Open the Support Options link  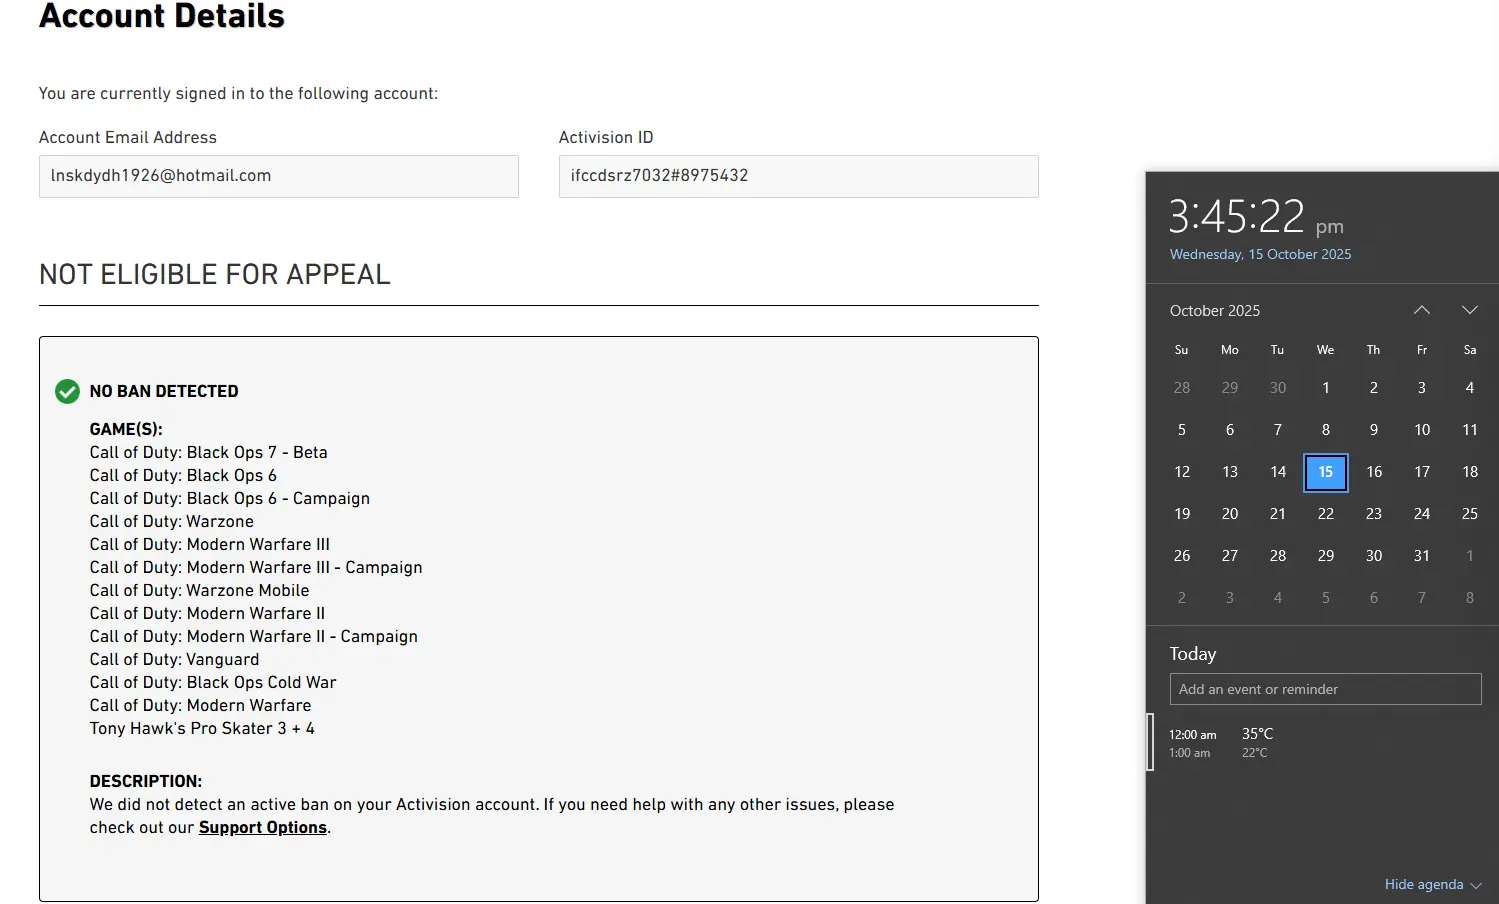pyautogui.click(x=263, y=827)
